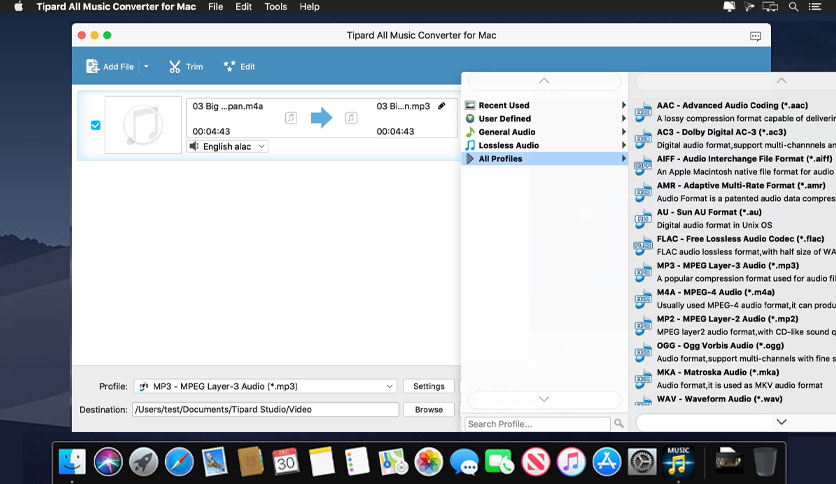Screen dimensions: 836x484
Task: Launch Safari from the Dock
Action: pos(179,461)
